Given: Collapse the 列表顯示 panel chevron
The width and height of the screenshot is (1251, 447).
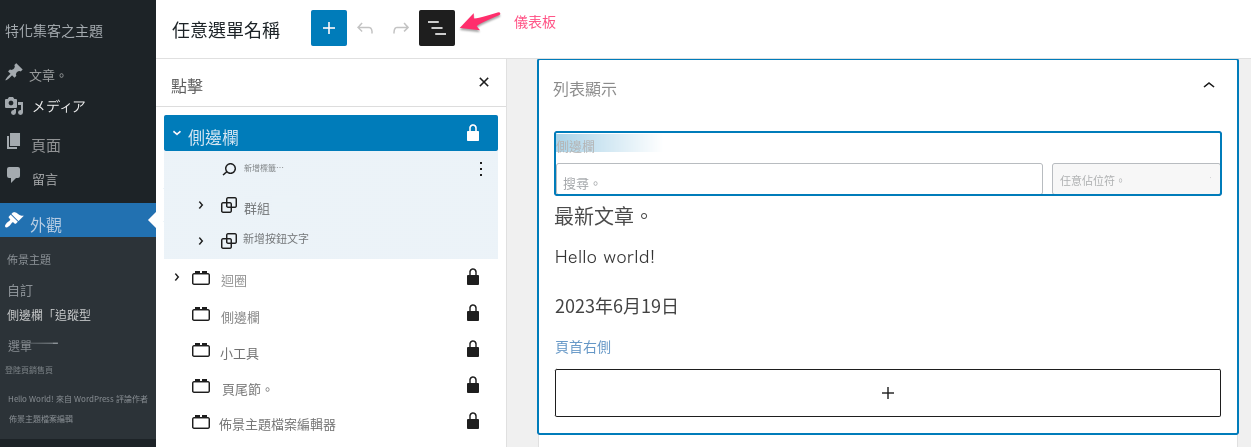Looking at the screenshot, I should (1208, 86).
